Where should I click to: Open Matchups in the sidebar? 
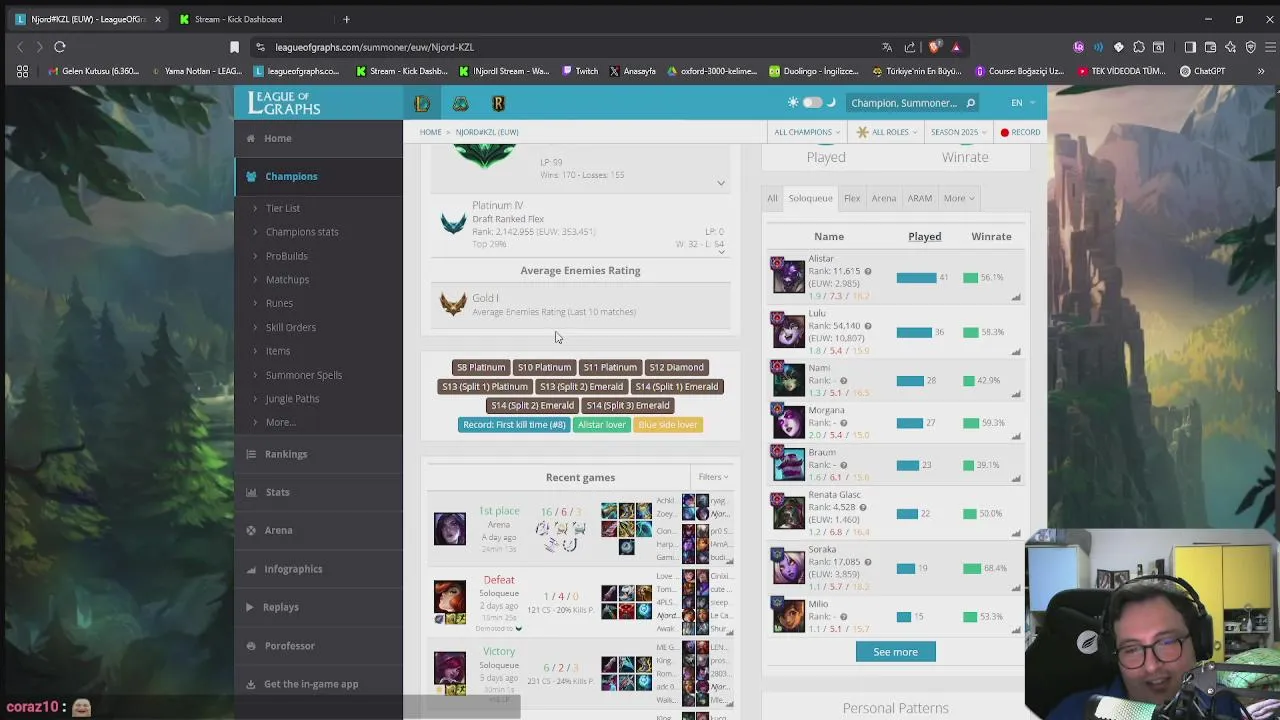click(287, 280)
